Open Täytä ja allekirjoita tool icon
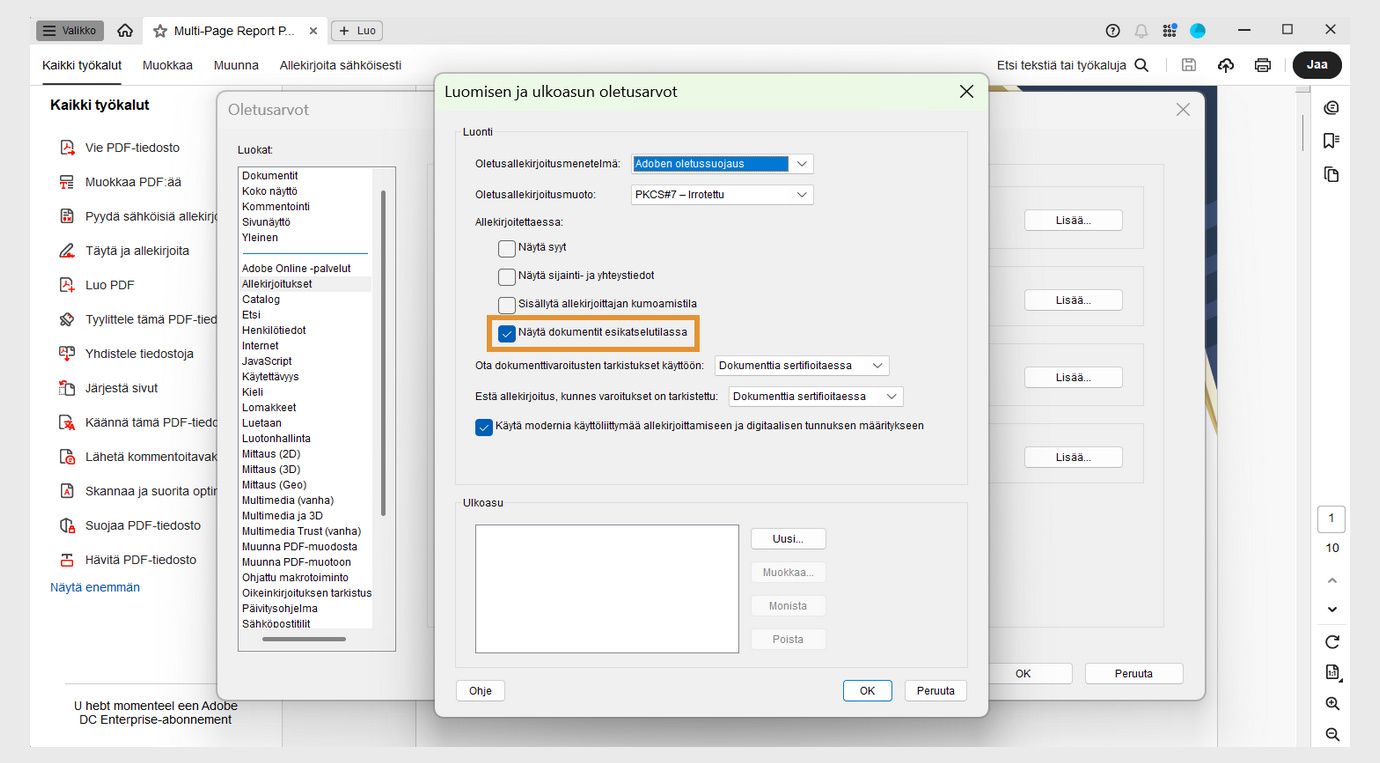Screen dimensions: 1380x763 tap(67, 251)
